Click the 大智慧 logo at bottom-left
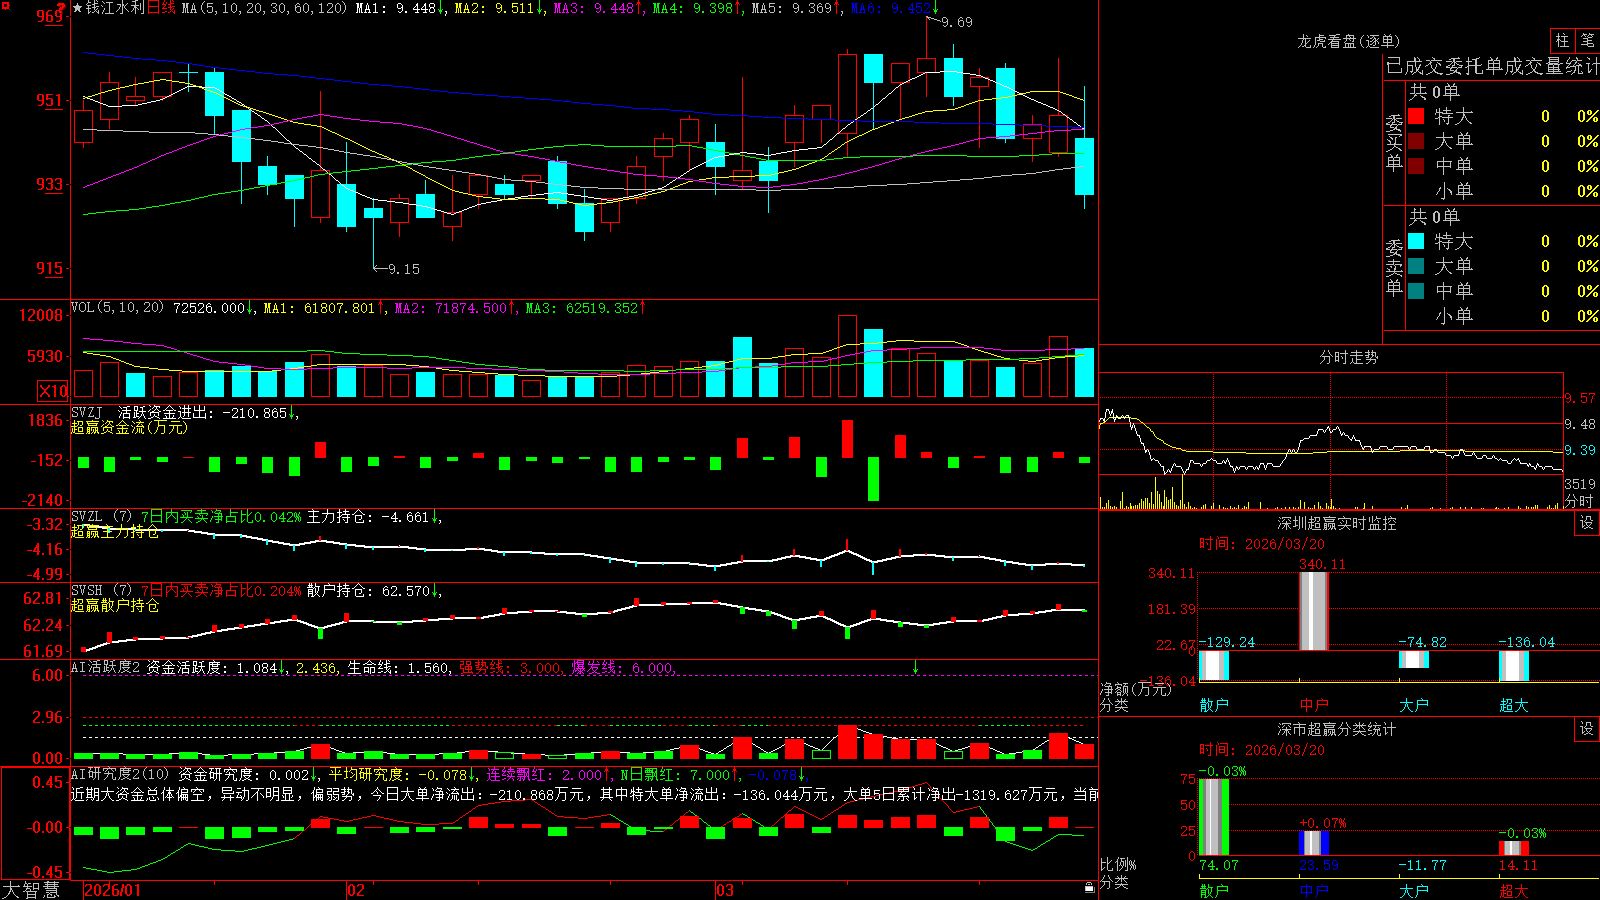 [31, 890]
